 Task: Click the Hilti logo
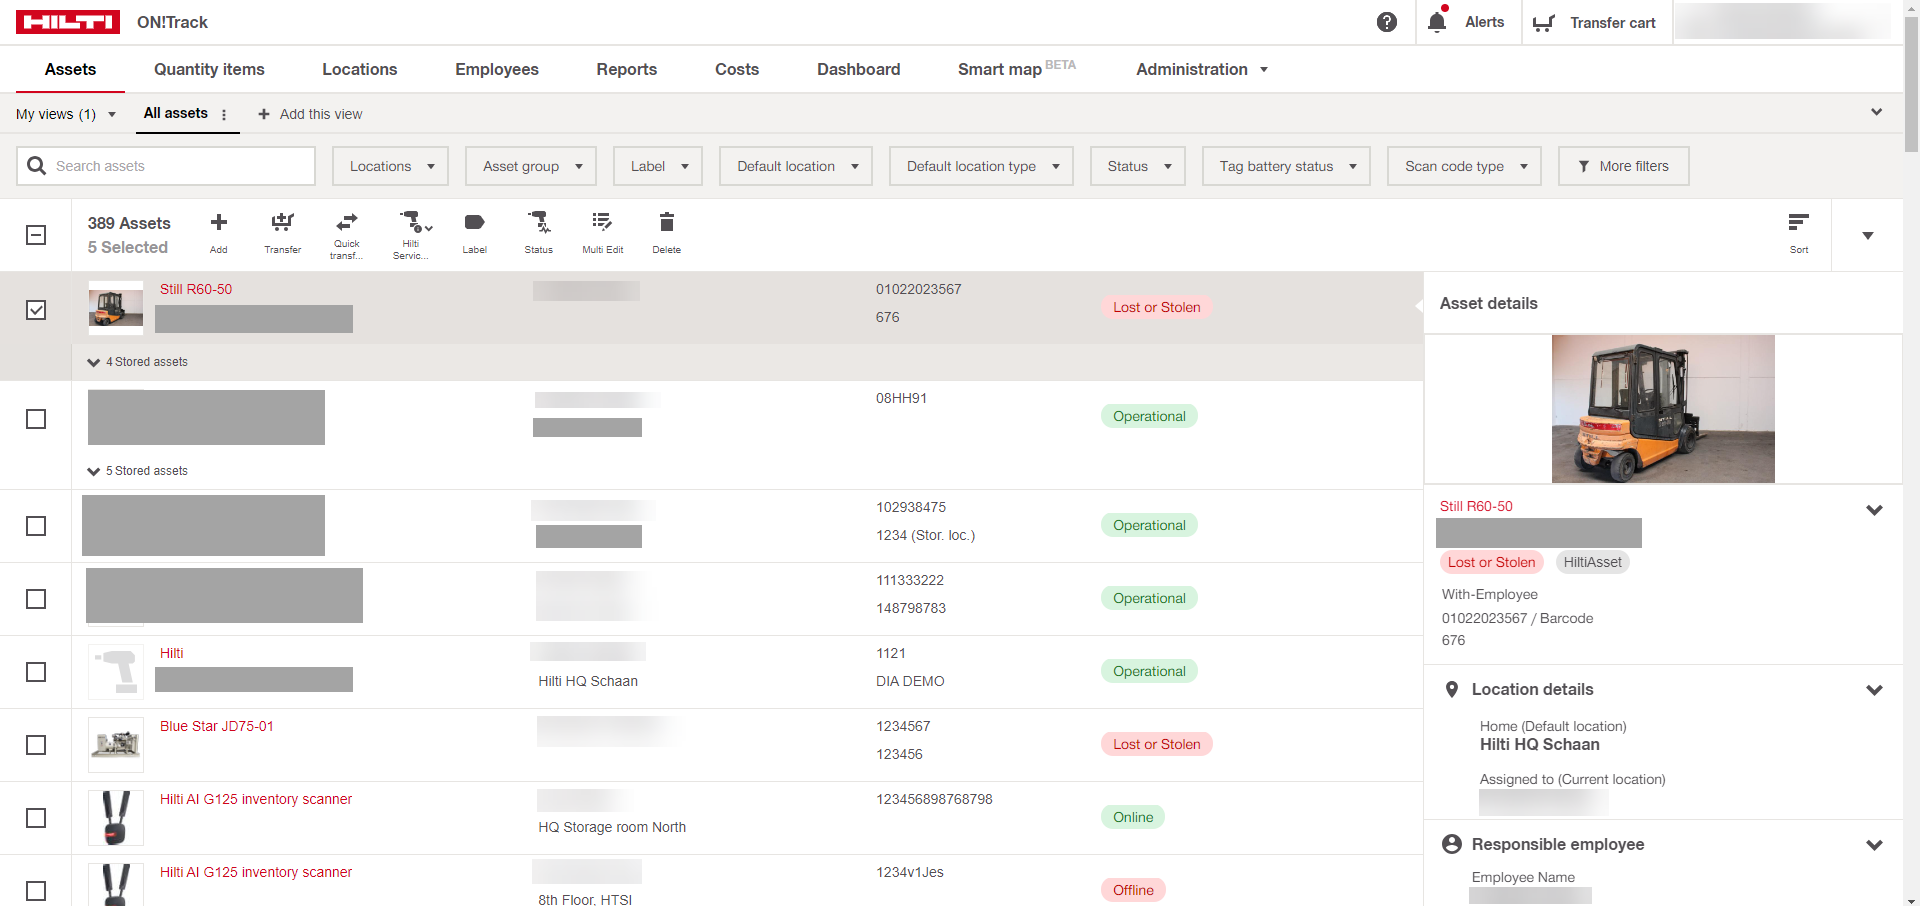(68, 22)
